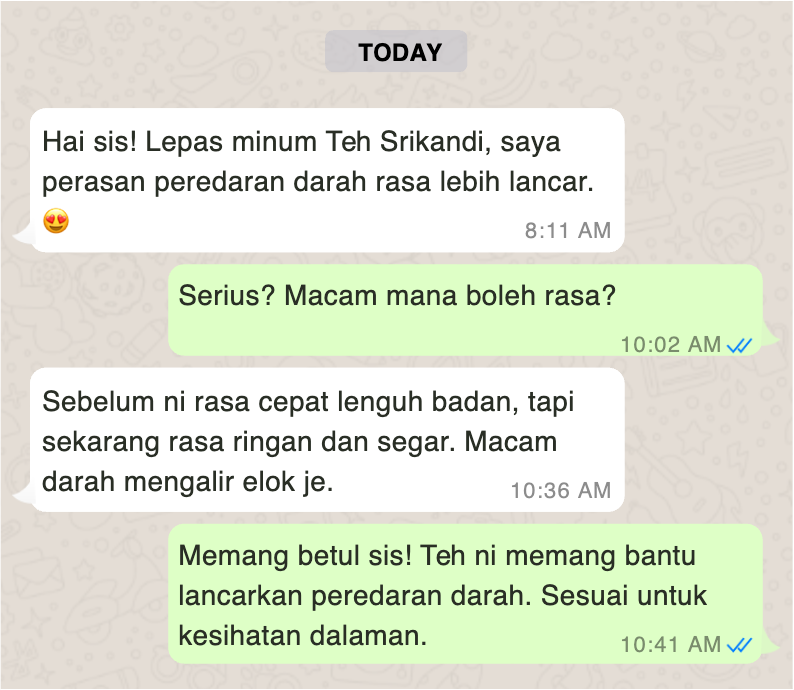The width and height of the screenshot is (794, 690).
Task: Click the text 'darah mengalir elok je.'
Action: click(187, 481)
